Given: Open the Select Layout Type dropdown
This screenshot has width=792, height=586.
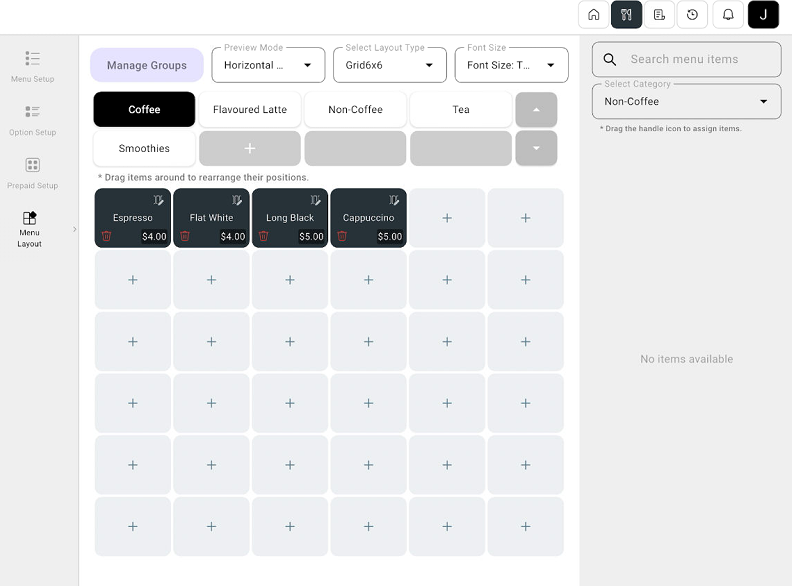Looking at the screenshot, I should coord(390,65).
